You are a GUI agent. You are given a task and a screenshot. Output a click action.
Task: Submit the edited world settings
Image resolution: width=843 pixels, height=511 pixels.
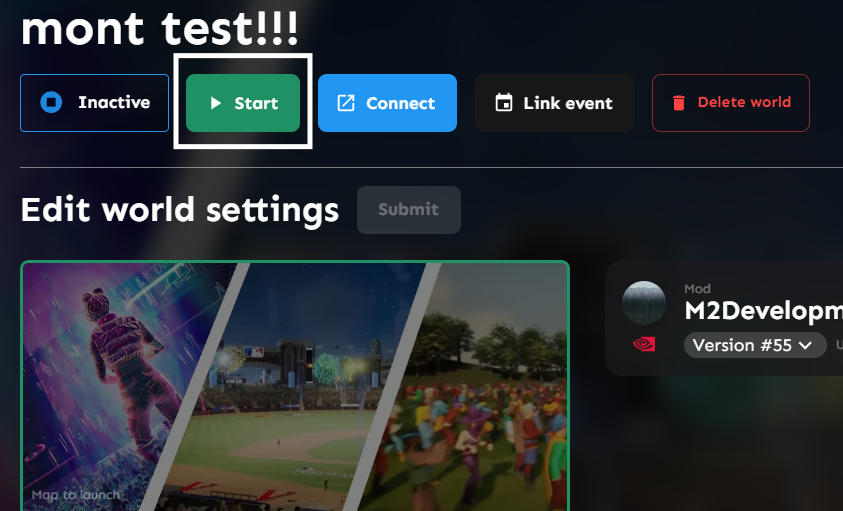(x=409, y=210)
